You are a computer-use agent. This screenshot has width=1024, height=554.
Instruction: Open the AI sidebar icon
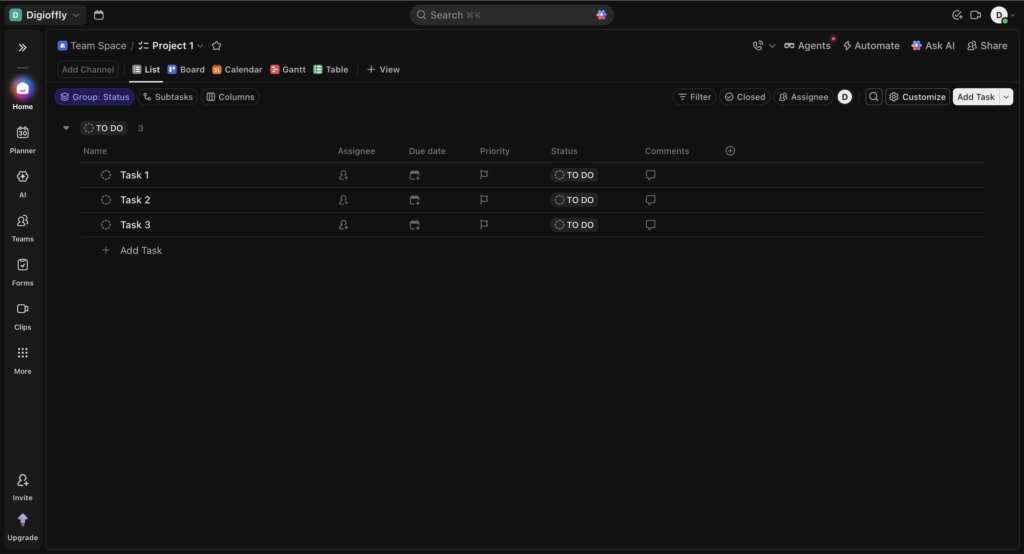[22, 184]
